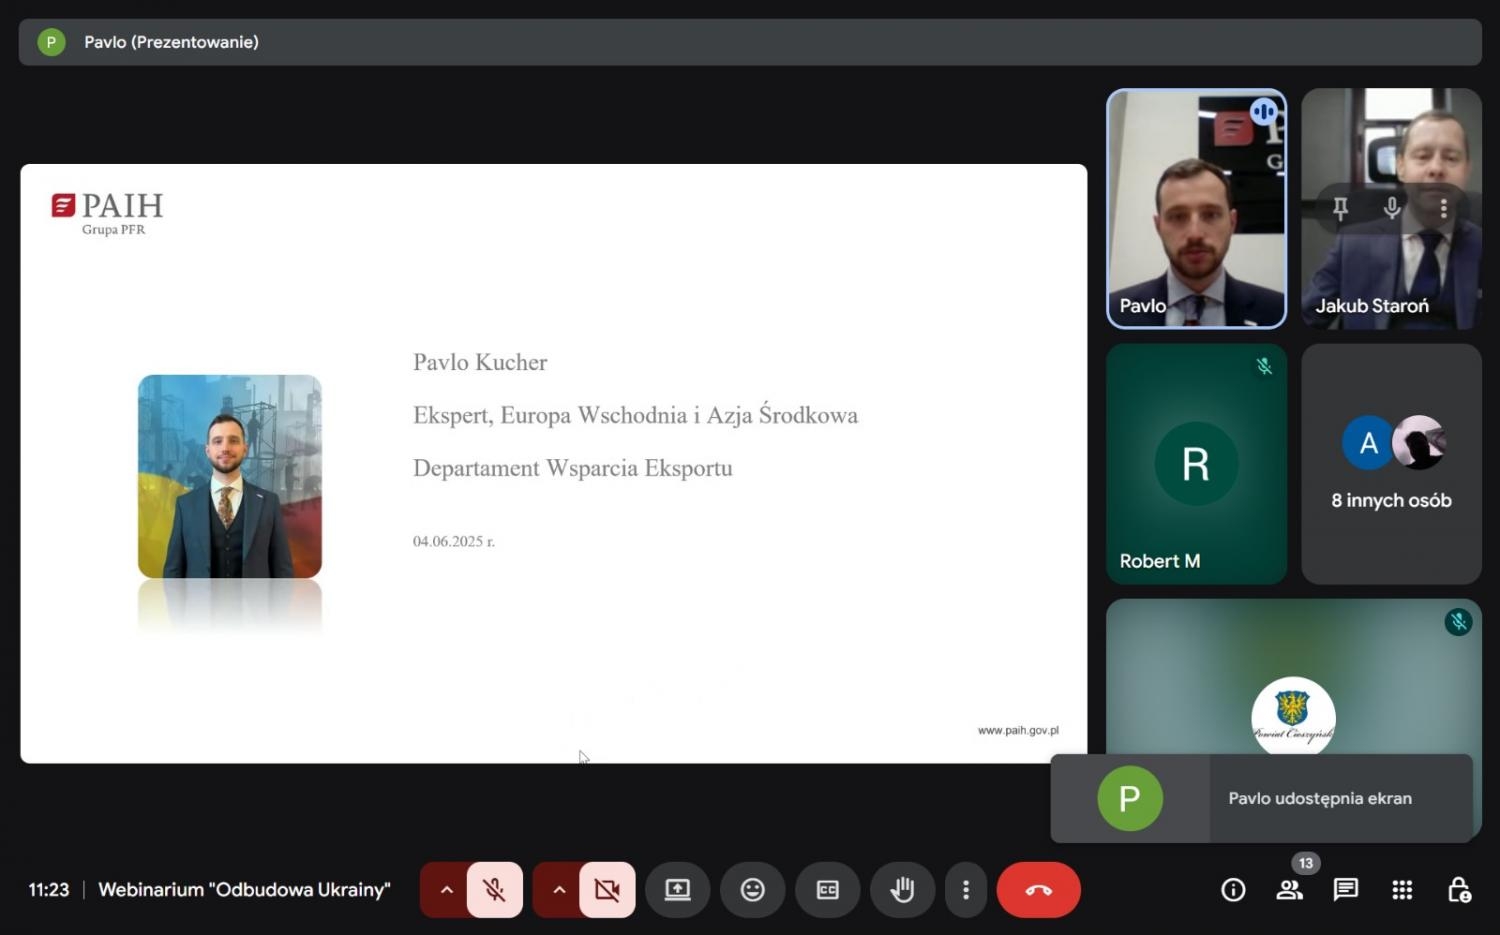1500x935 pixels.
Task: Open the activities grid icon
Action: coord(1402,889)
